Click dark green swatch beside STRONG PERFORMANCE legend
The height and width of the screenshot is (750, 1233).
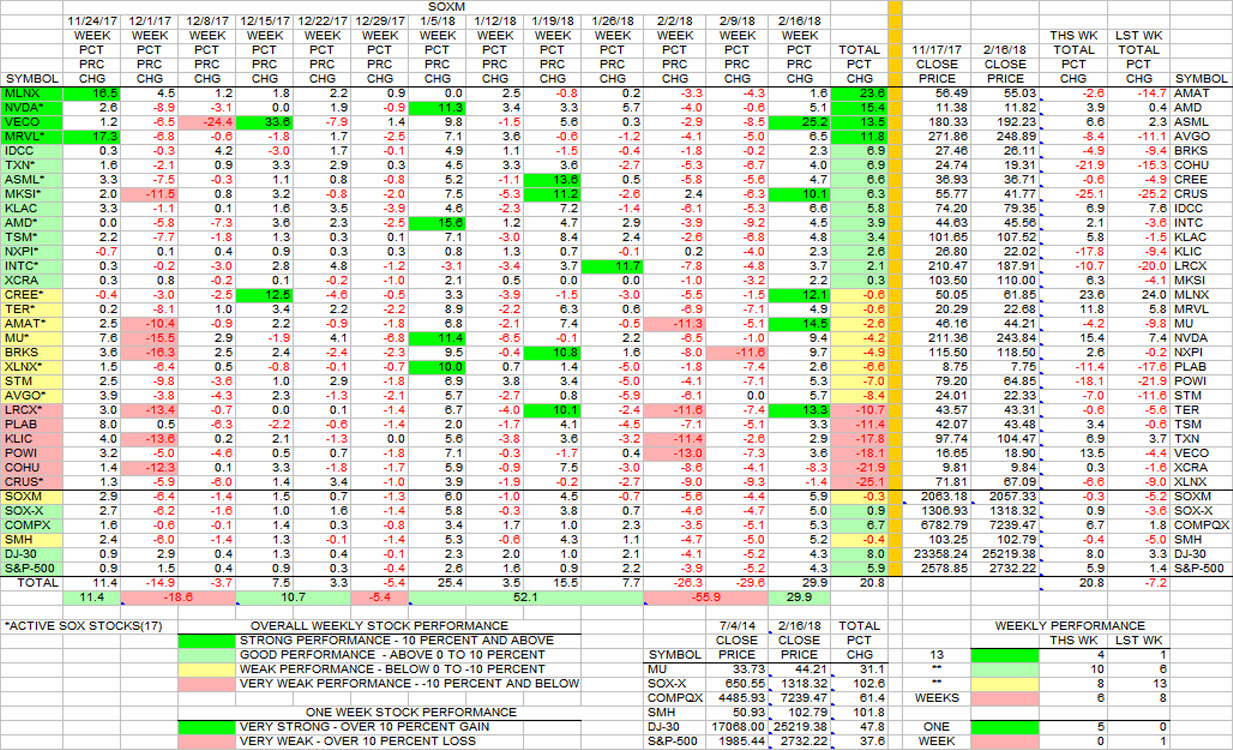tap(207, 640)
